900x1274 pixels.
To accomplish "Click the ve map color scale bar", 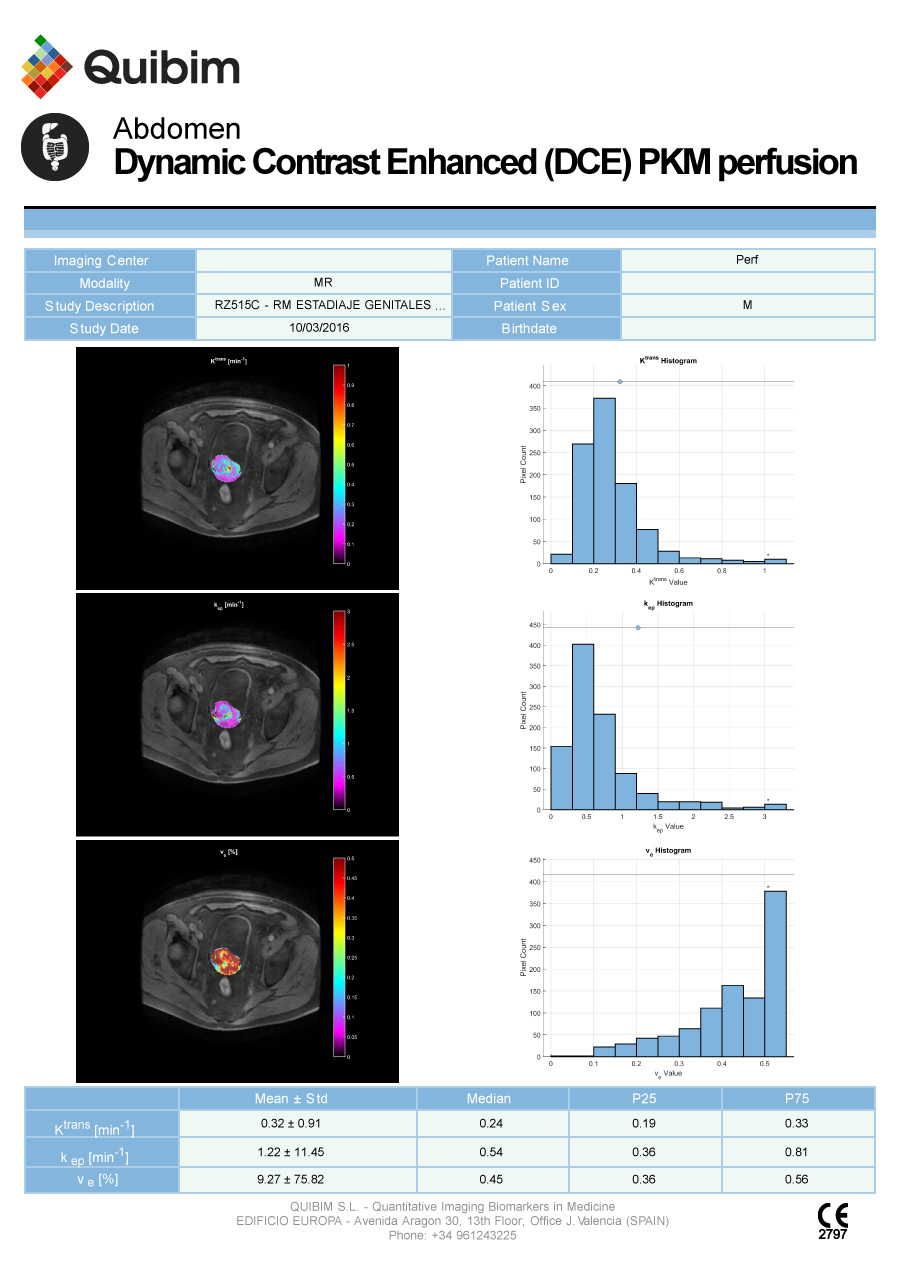I will (339, 957).
